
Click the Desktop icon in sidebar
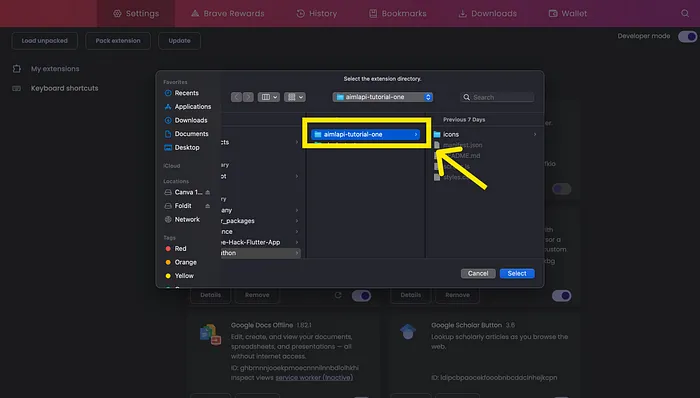[x=168, y=147]
